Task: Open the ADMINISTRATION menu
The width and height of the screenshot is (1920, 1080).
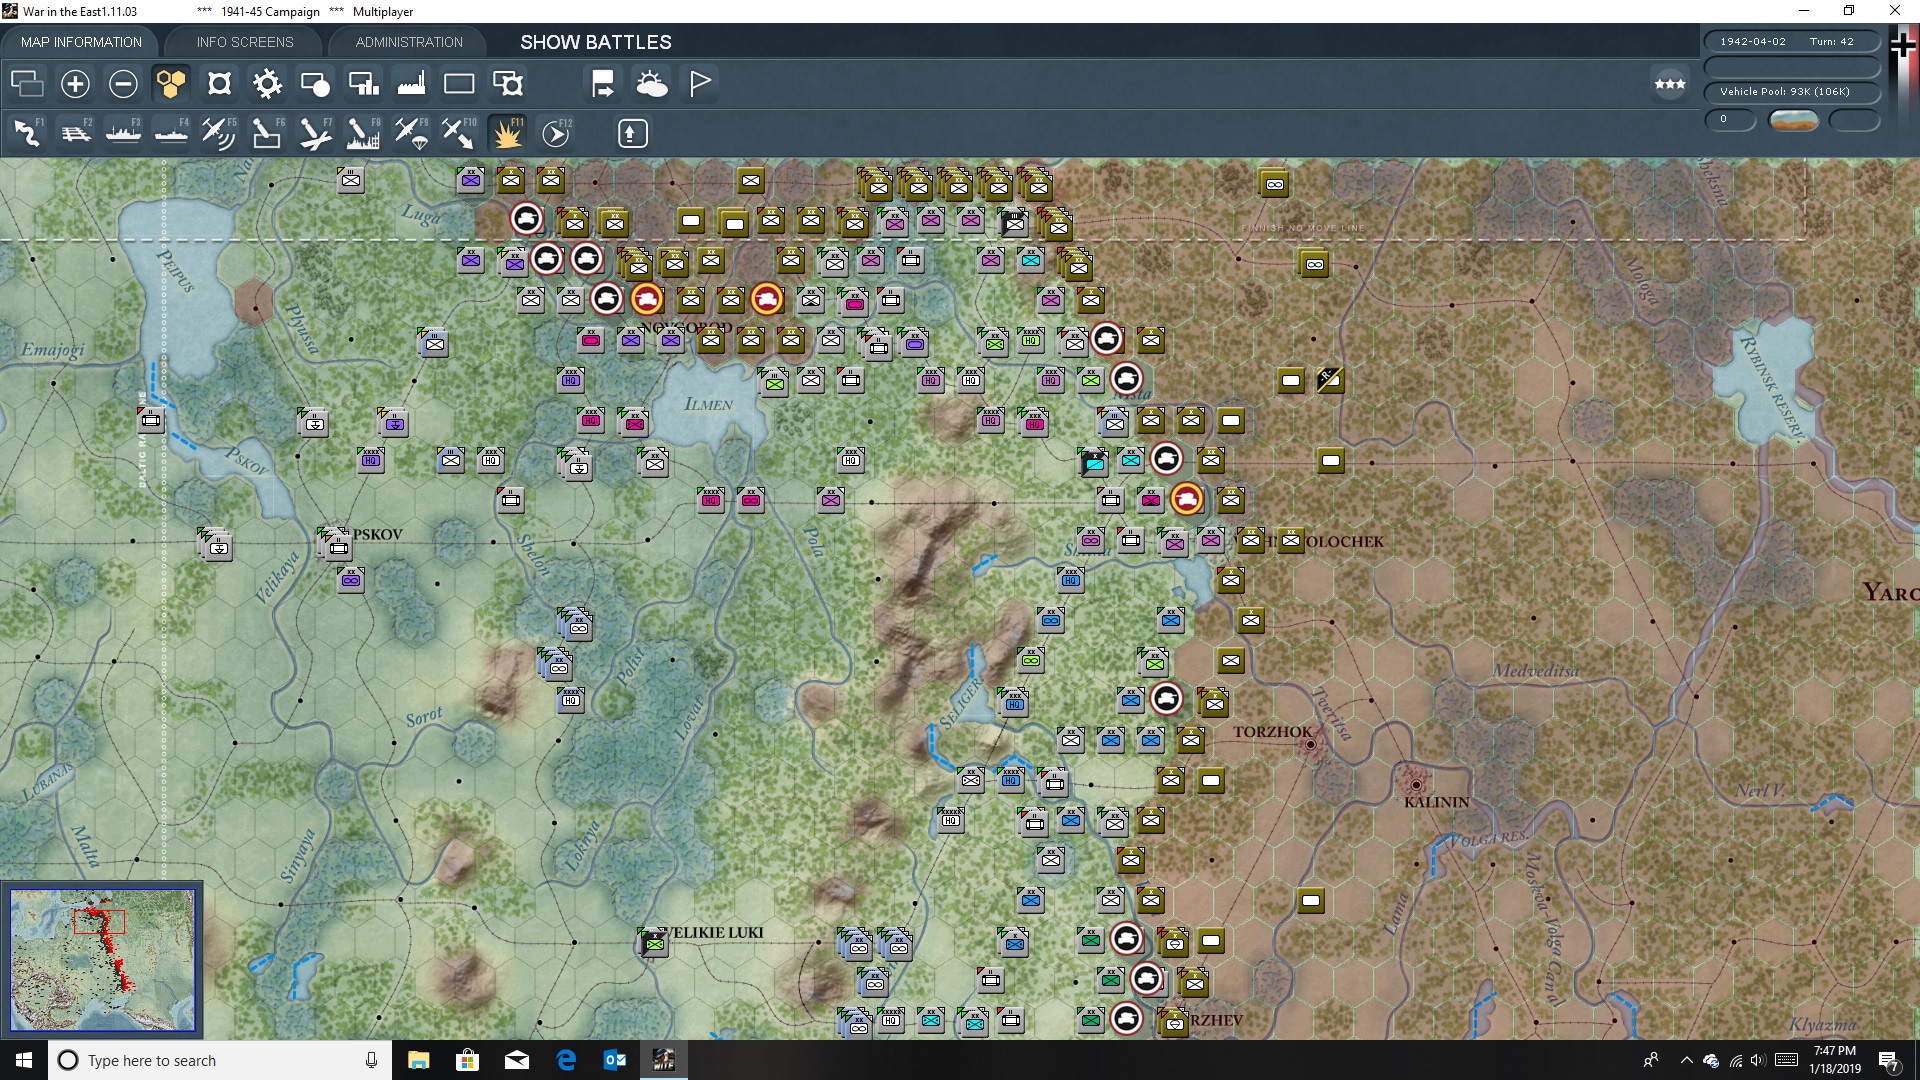Action: tap(407, 42)
